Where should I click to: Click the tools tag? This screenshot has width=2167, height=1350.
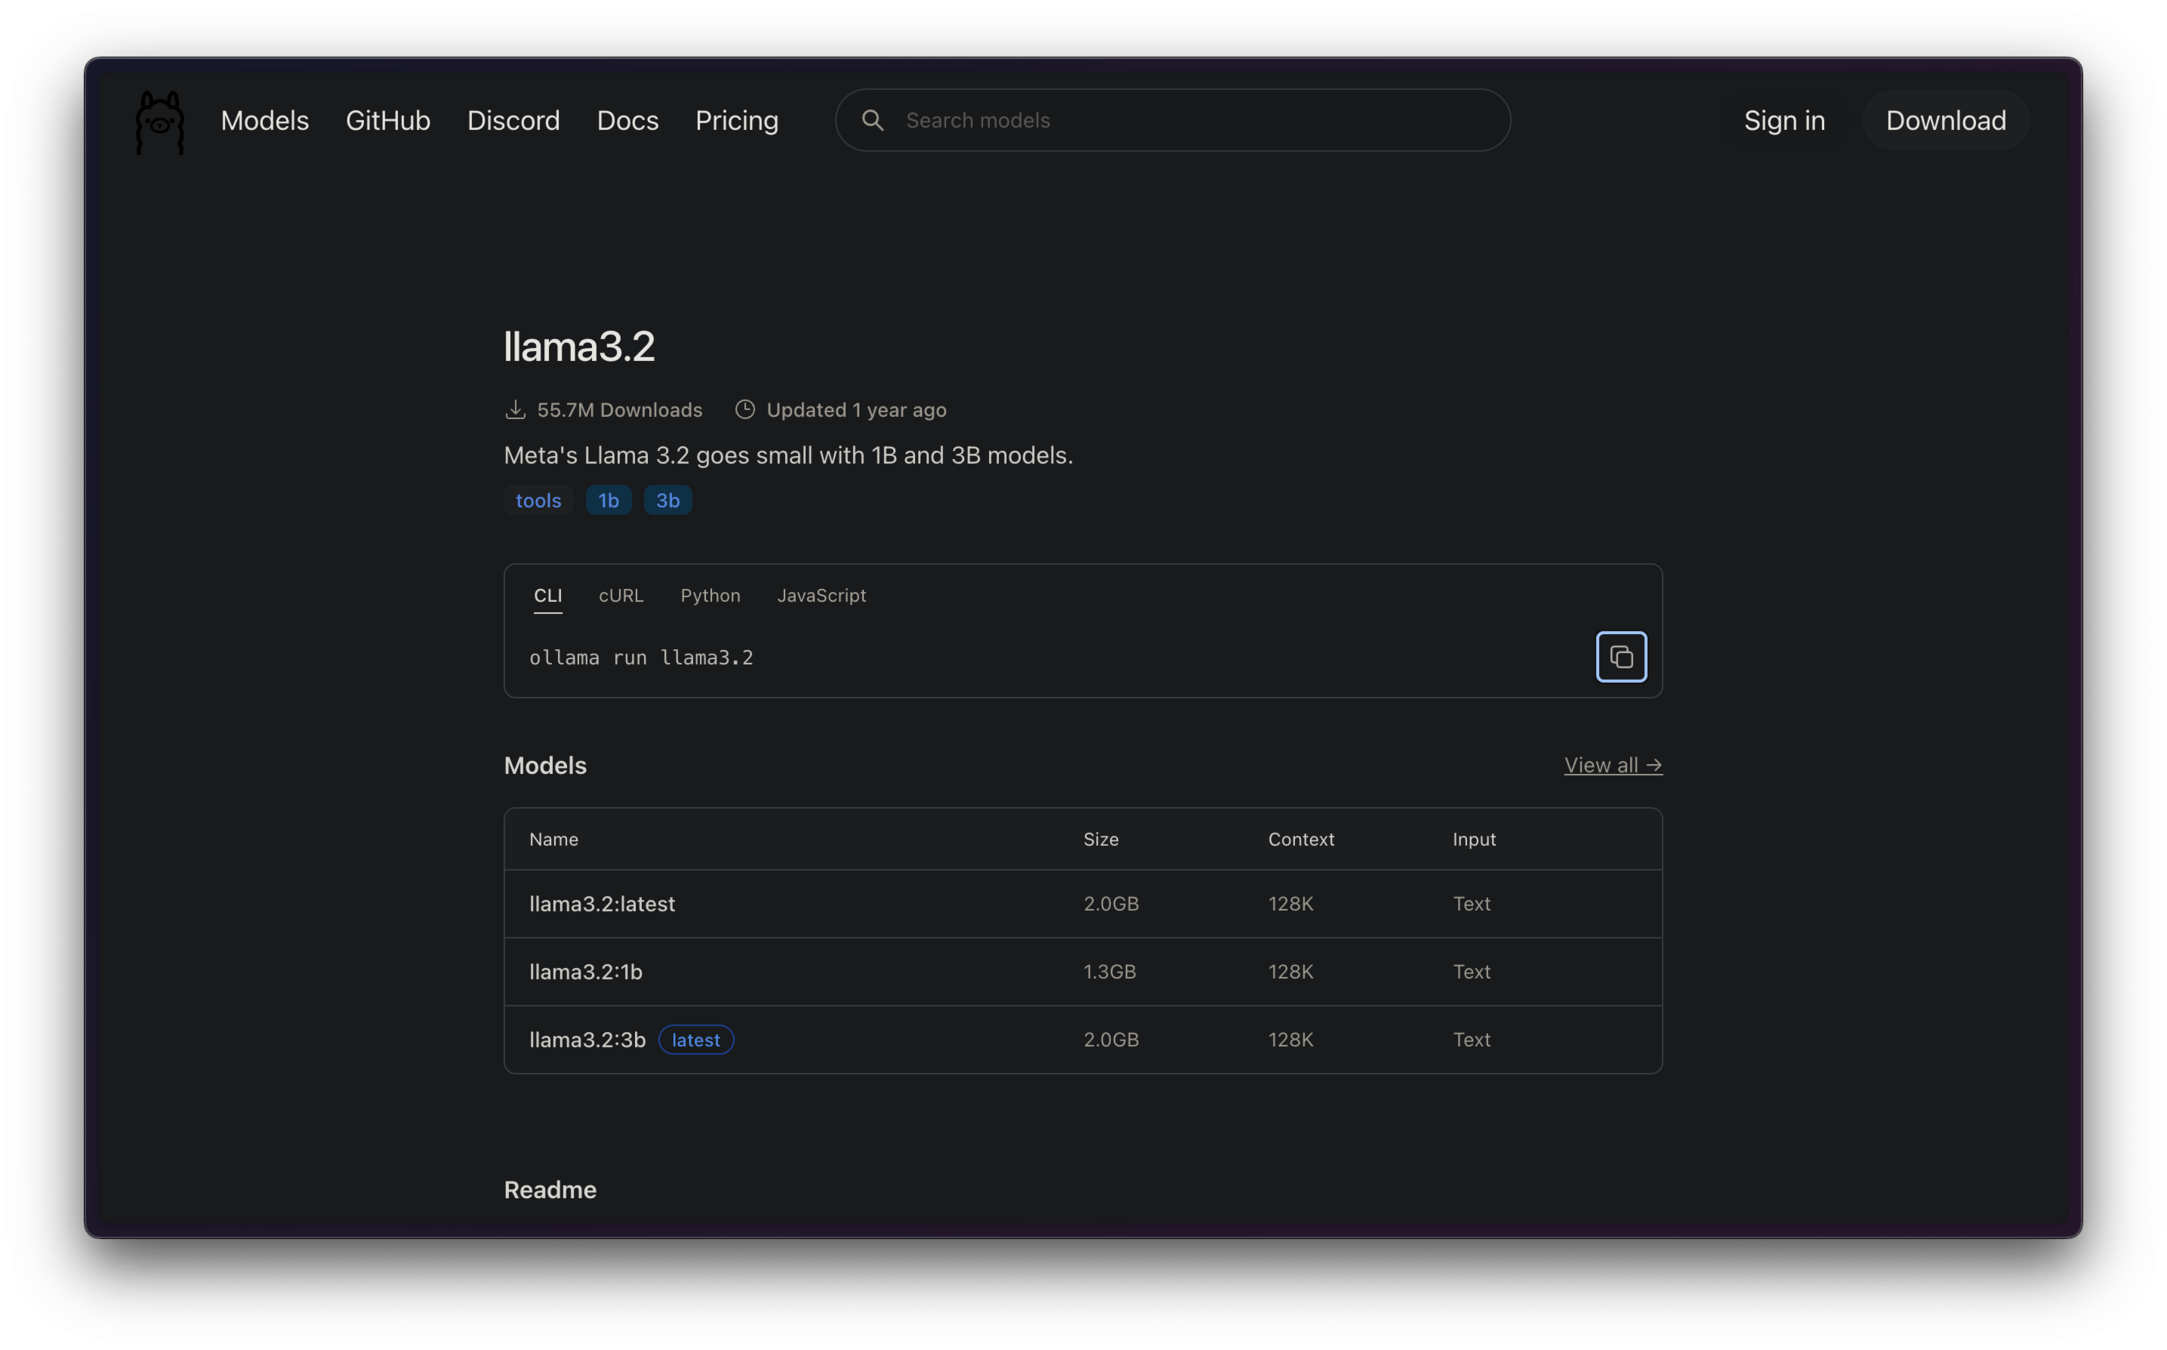point(538,500)
